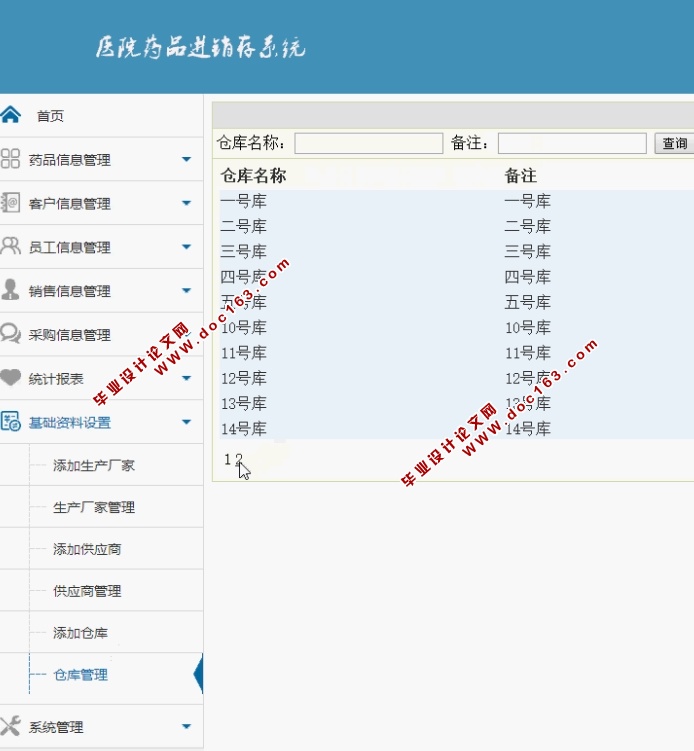Open the 首页 menu item
The width and height of the screenshot is (694, 751).
50,116
